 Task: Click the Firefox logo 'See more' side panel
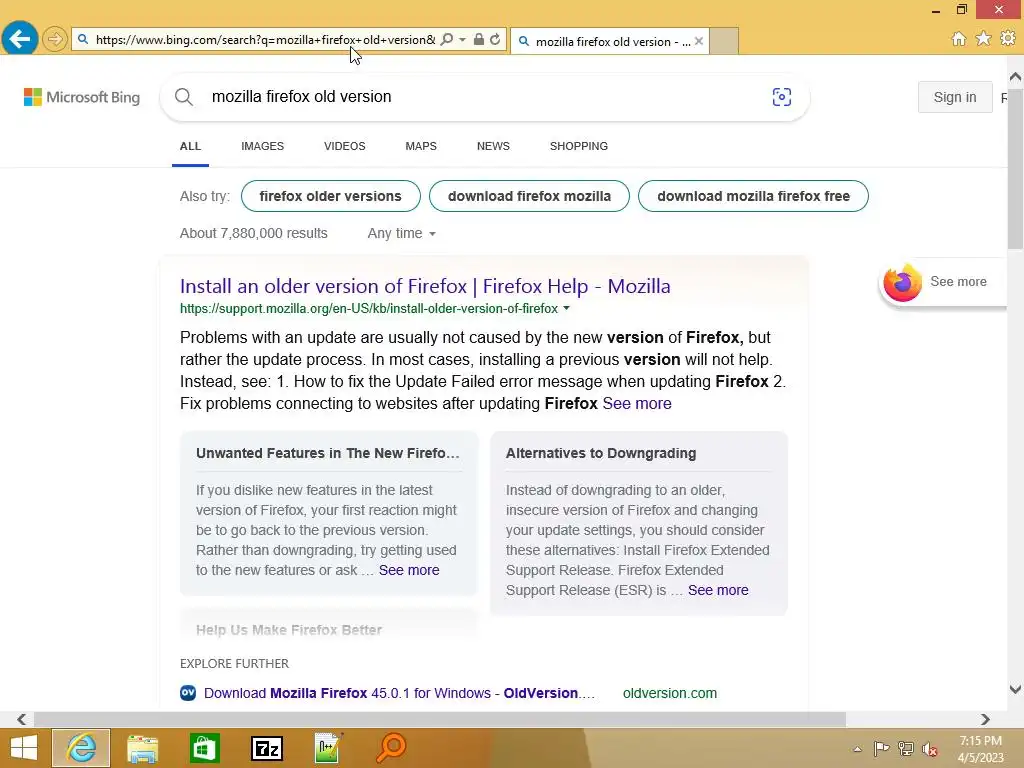tap(942, 282)
